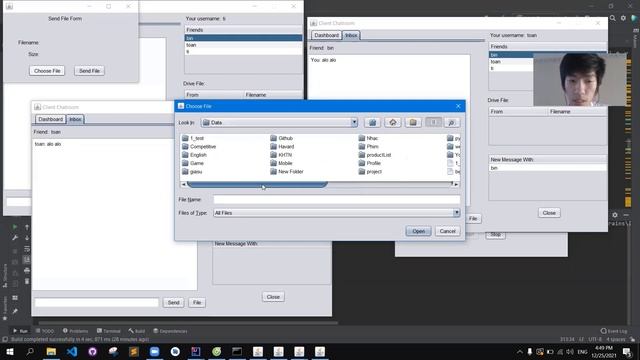Select friend toan in top-left Friends list

tap(243, 45)
